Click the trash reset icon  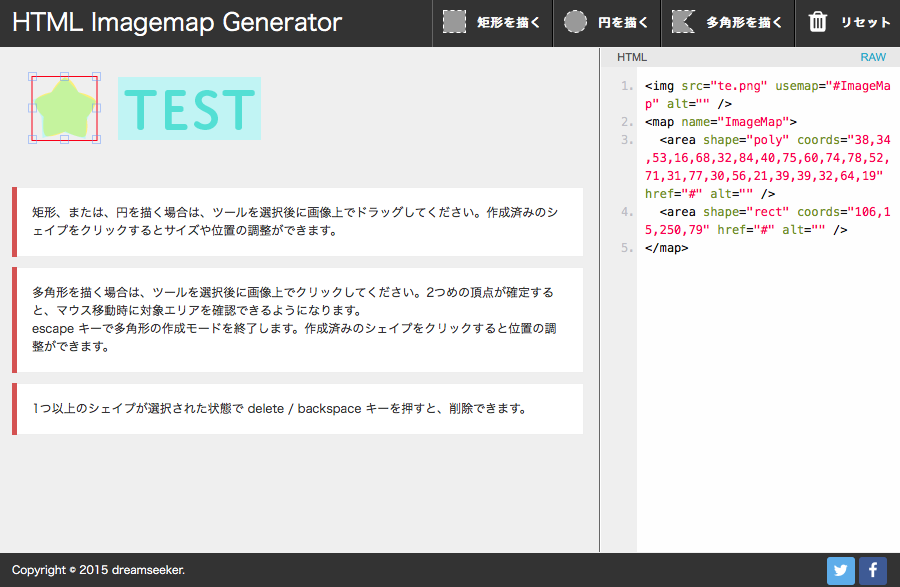tap(817, 22)
